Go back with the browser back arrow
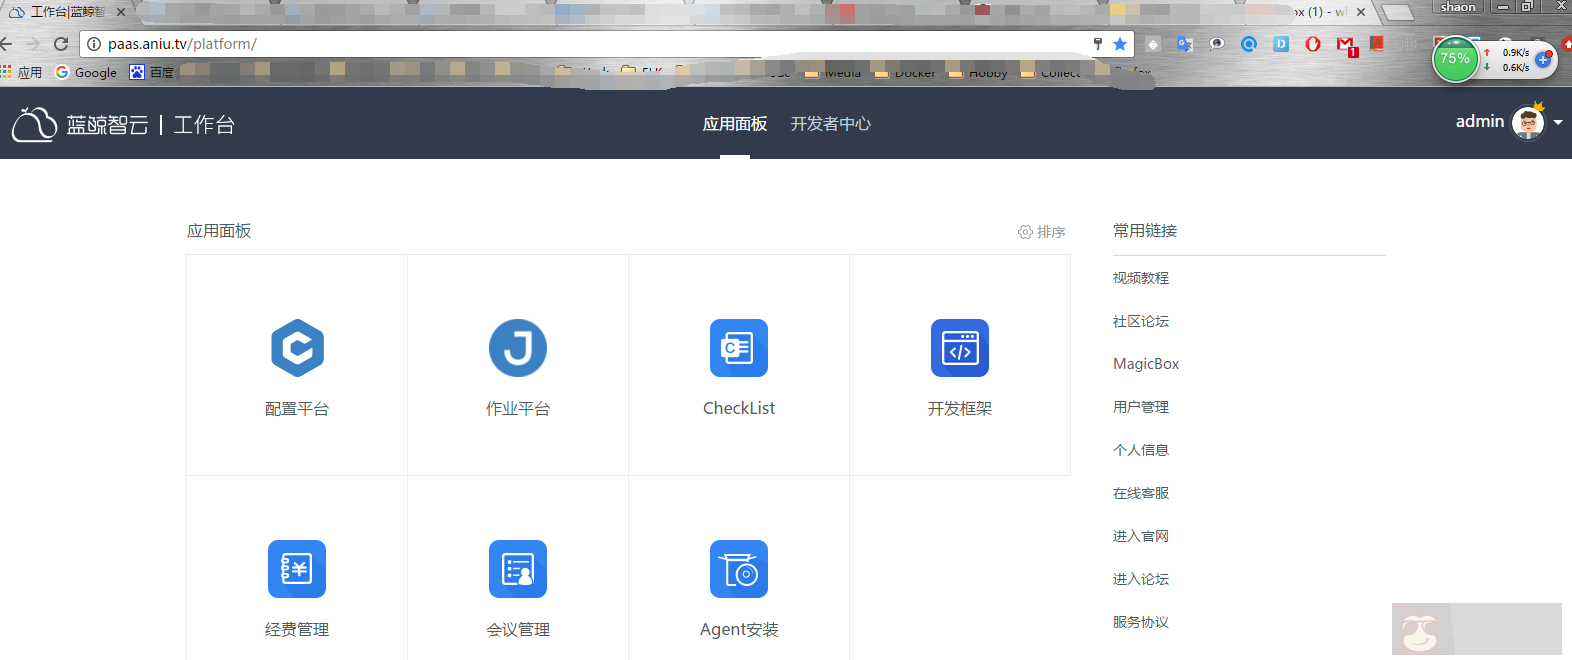 [x=6, y=44]
